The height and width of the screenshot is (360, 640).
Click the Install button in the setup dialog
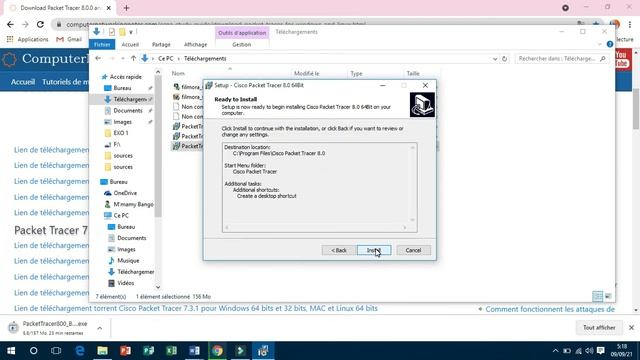coord(374,250)
